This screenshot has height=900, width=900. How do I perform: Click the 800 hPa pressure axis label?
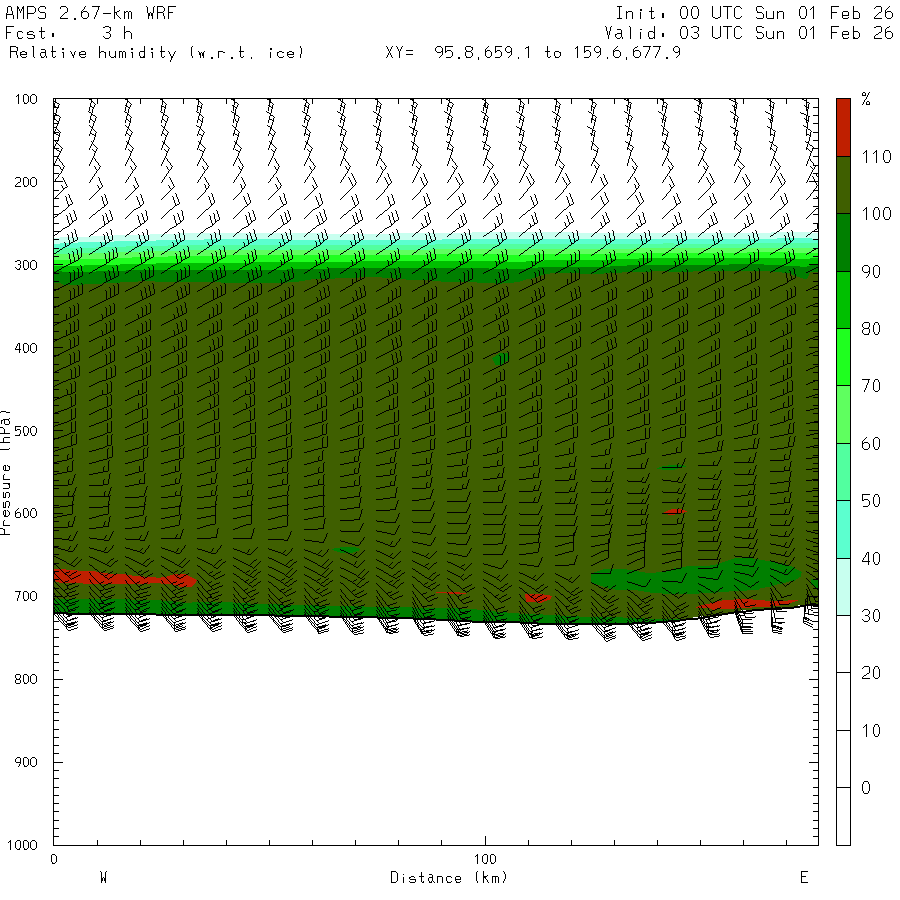pyautogui.click(x=26, y=679)
